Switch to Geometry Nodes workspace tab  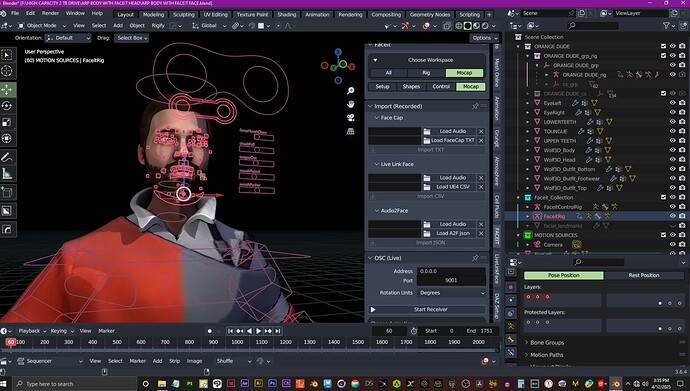[x=430, y=15]
